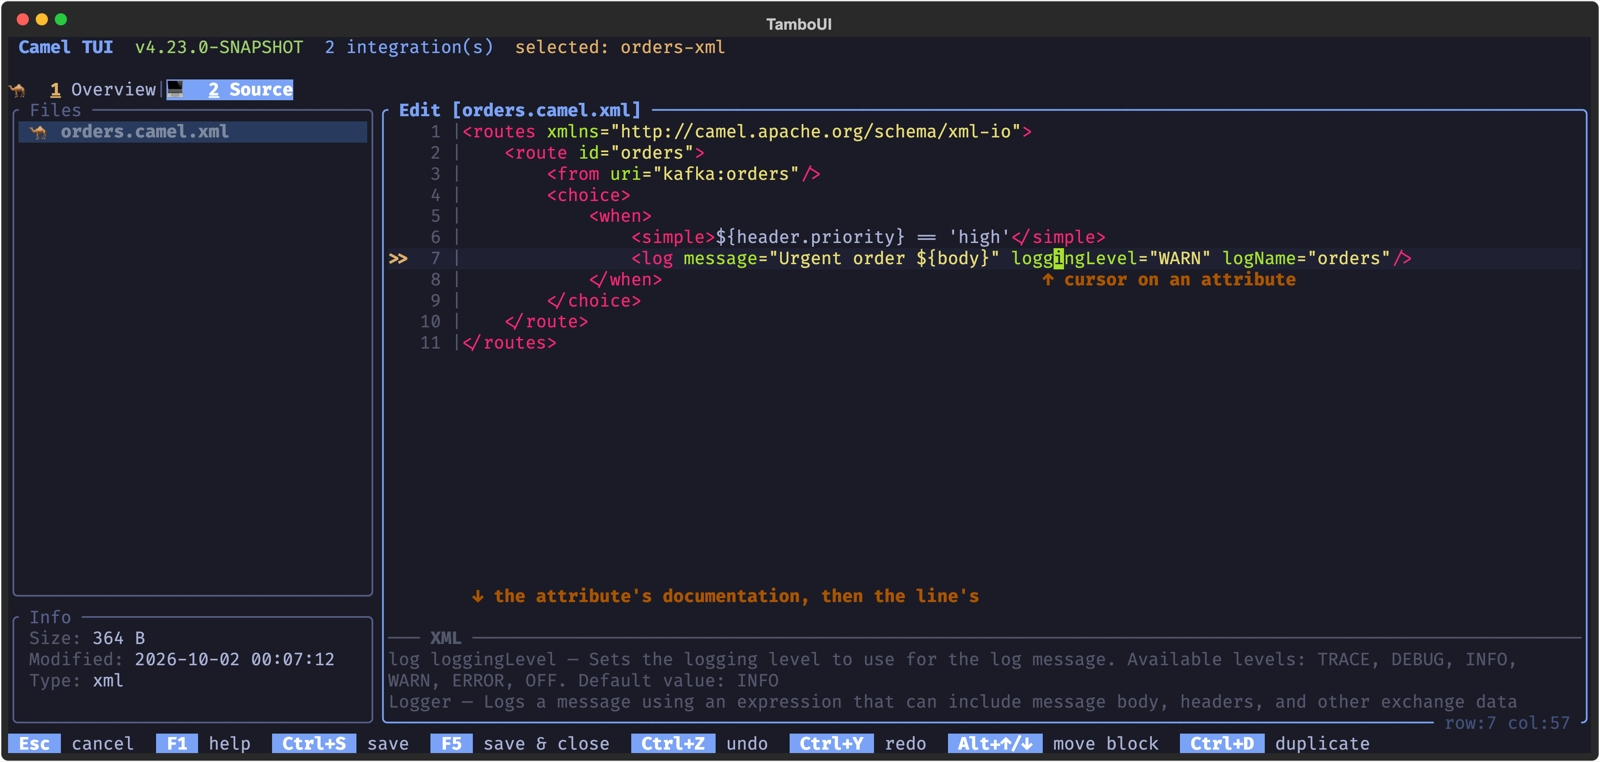
Task: Click line number 11 in the gutter
Action: pos(430,343)
